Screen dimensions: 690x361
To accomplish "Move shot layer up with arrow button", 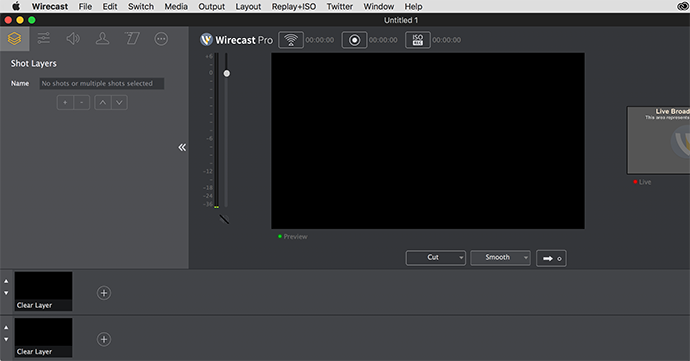I will (x=103, y=103).
